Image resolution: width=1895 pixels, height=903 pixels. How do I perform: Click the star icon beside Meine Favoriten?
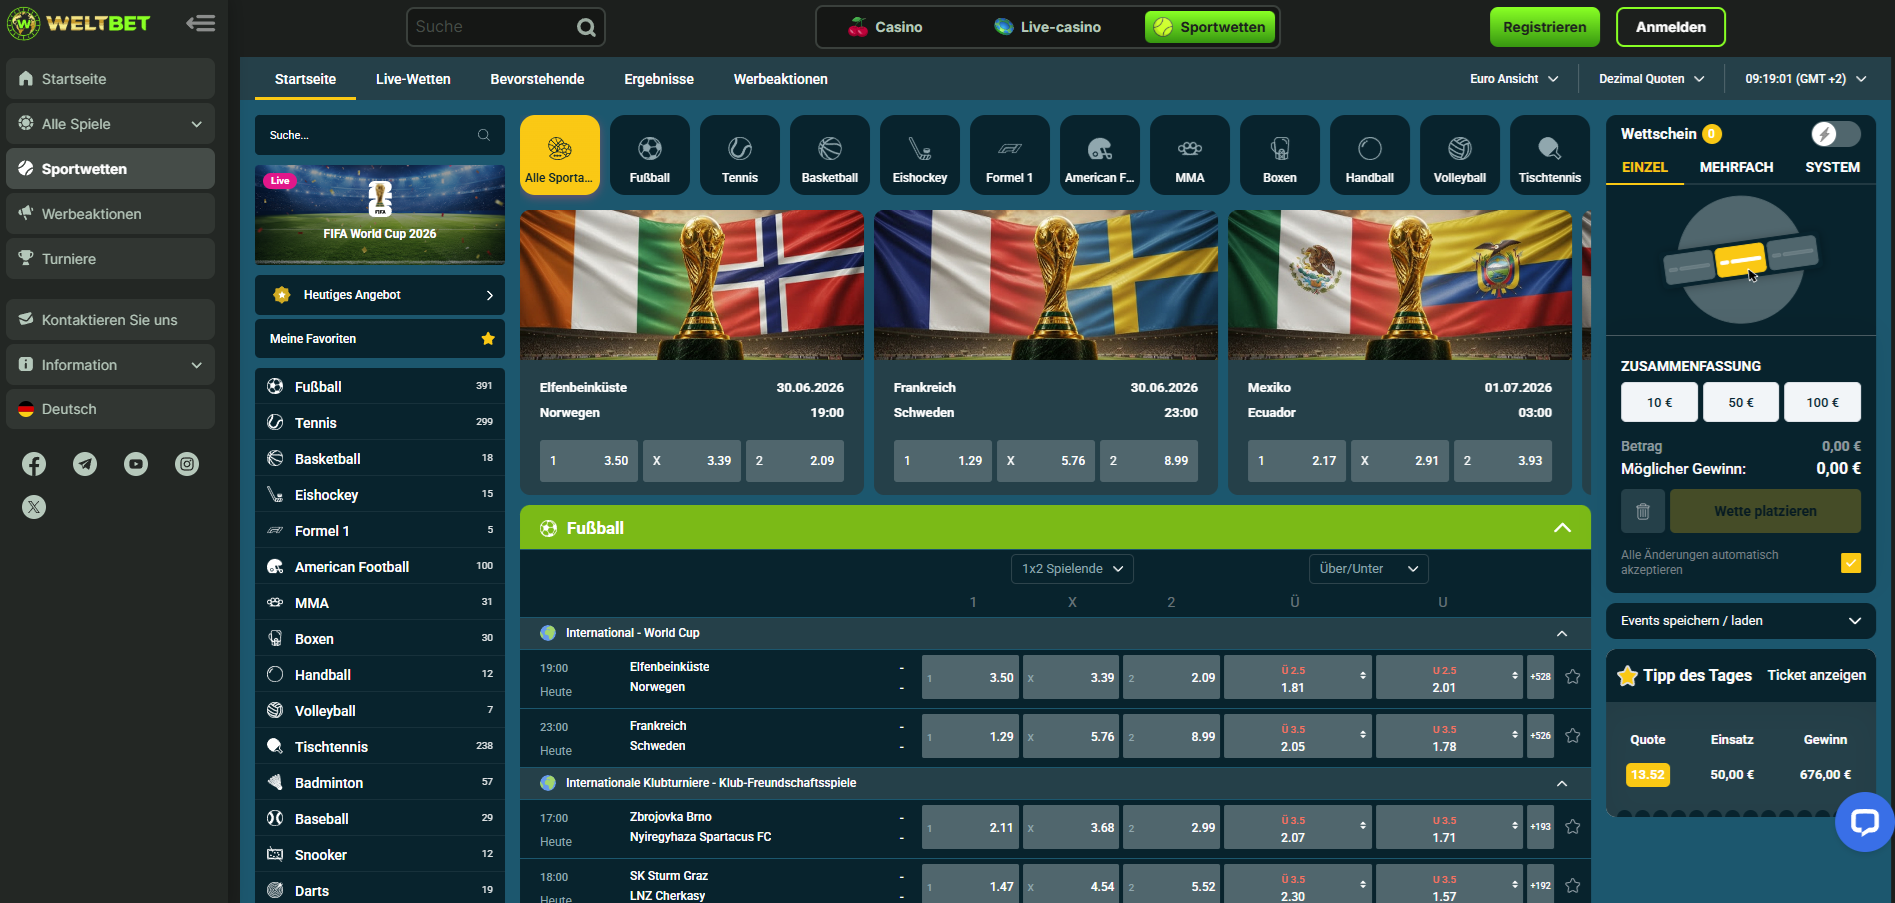click(x=488, y=339)
